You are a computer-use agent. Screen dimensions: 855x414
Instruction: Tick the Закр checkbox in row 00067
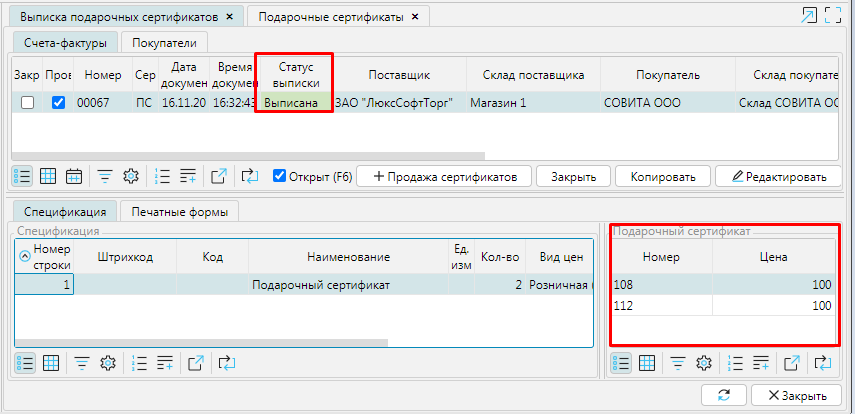point(27,102)
